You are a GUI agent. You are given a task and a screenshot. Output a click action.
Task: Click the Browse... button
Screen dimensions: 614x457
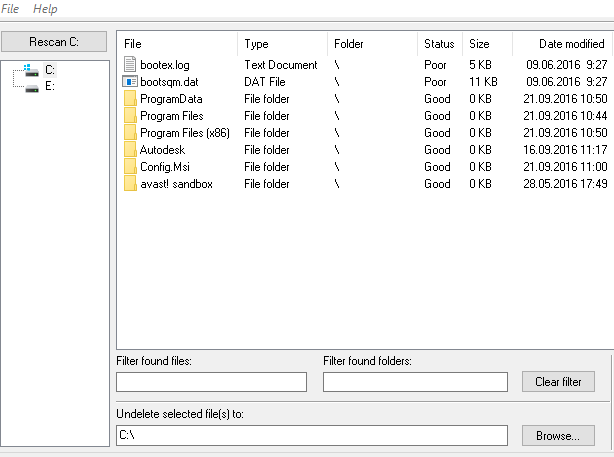pyautogui.click(x=558, y=435)
